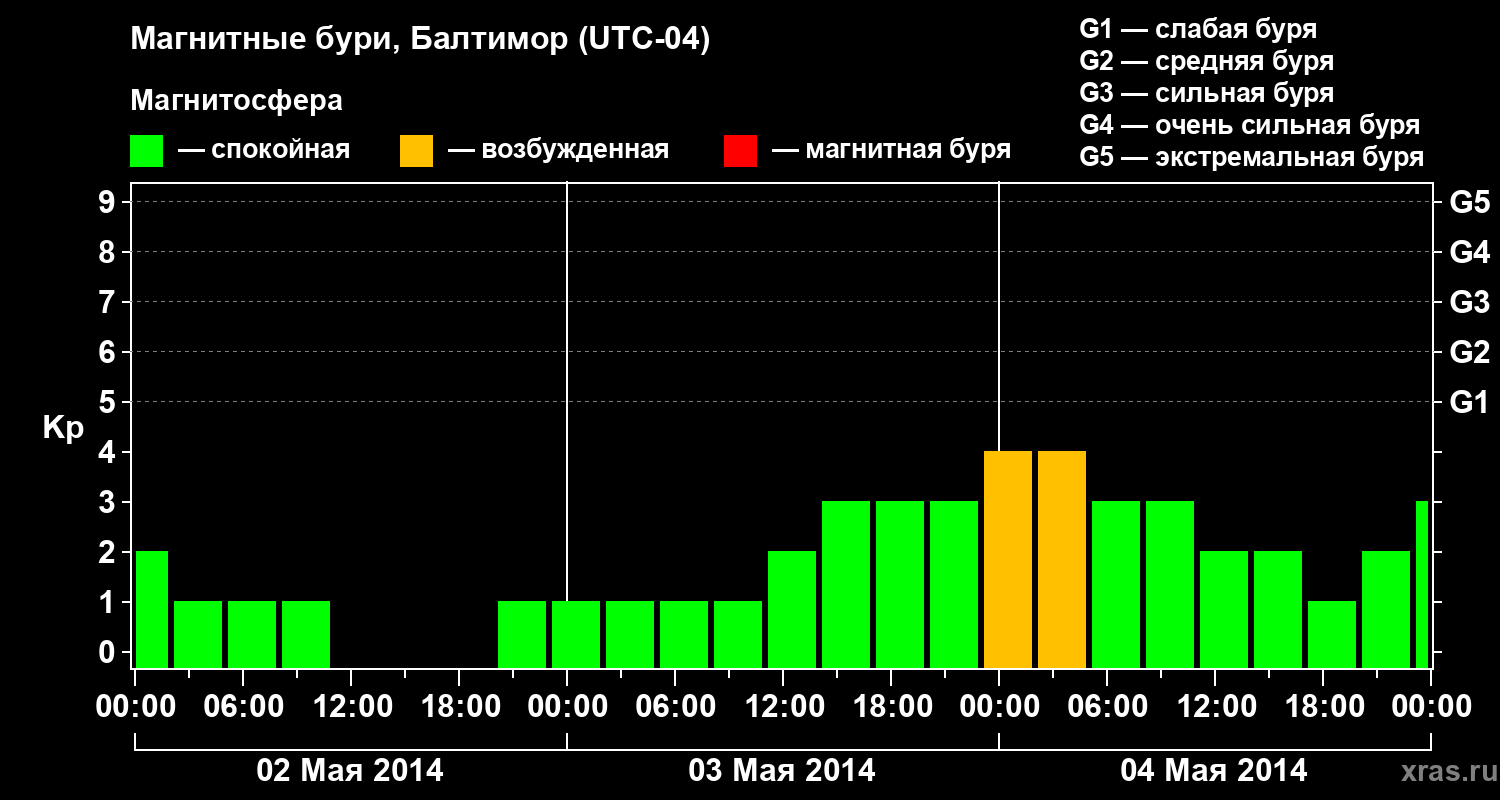The image size is (1500, 800).
Task: Click the right-axis 'G1' storm level label
Action: (1469, 402)
